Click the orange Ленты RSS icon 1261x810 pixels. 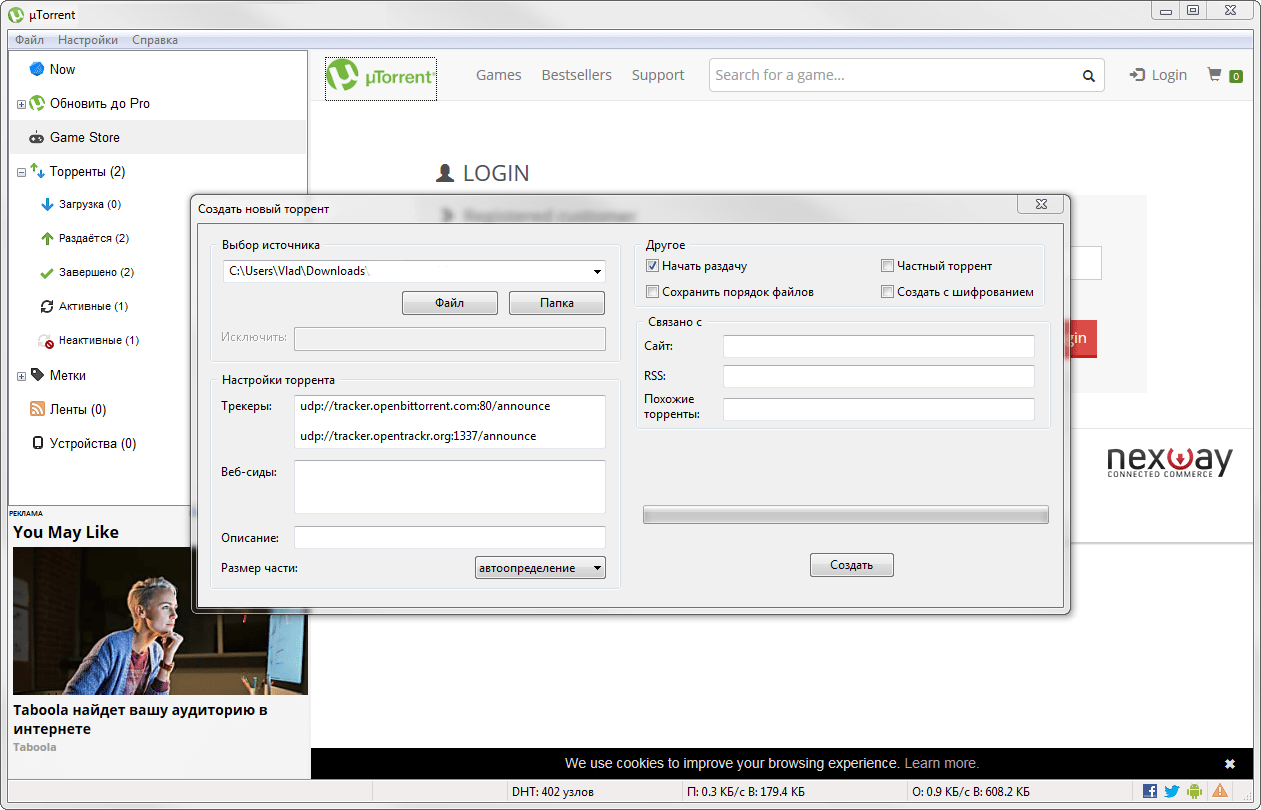click(x=37, y=409)
